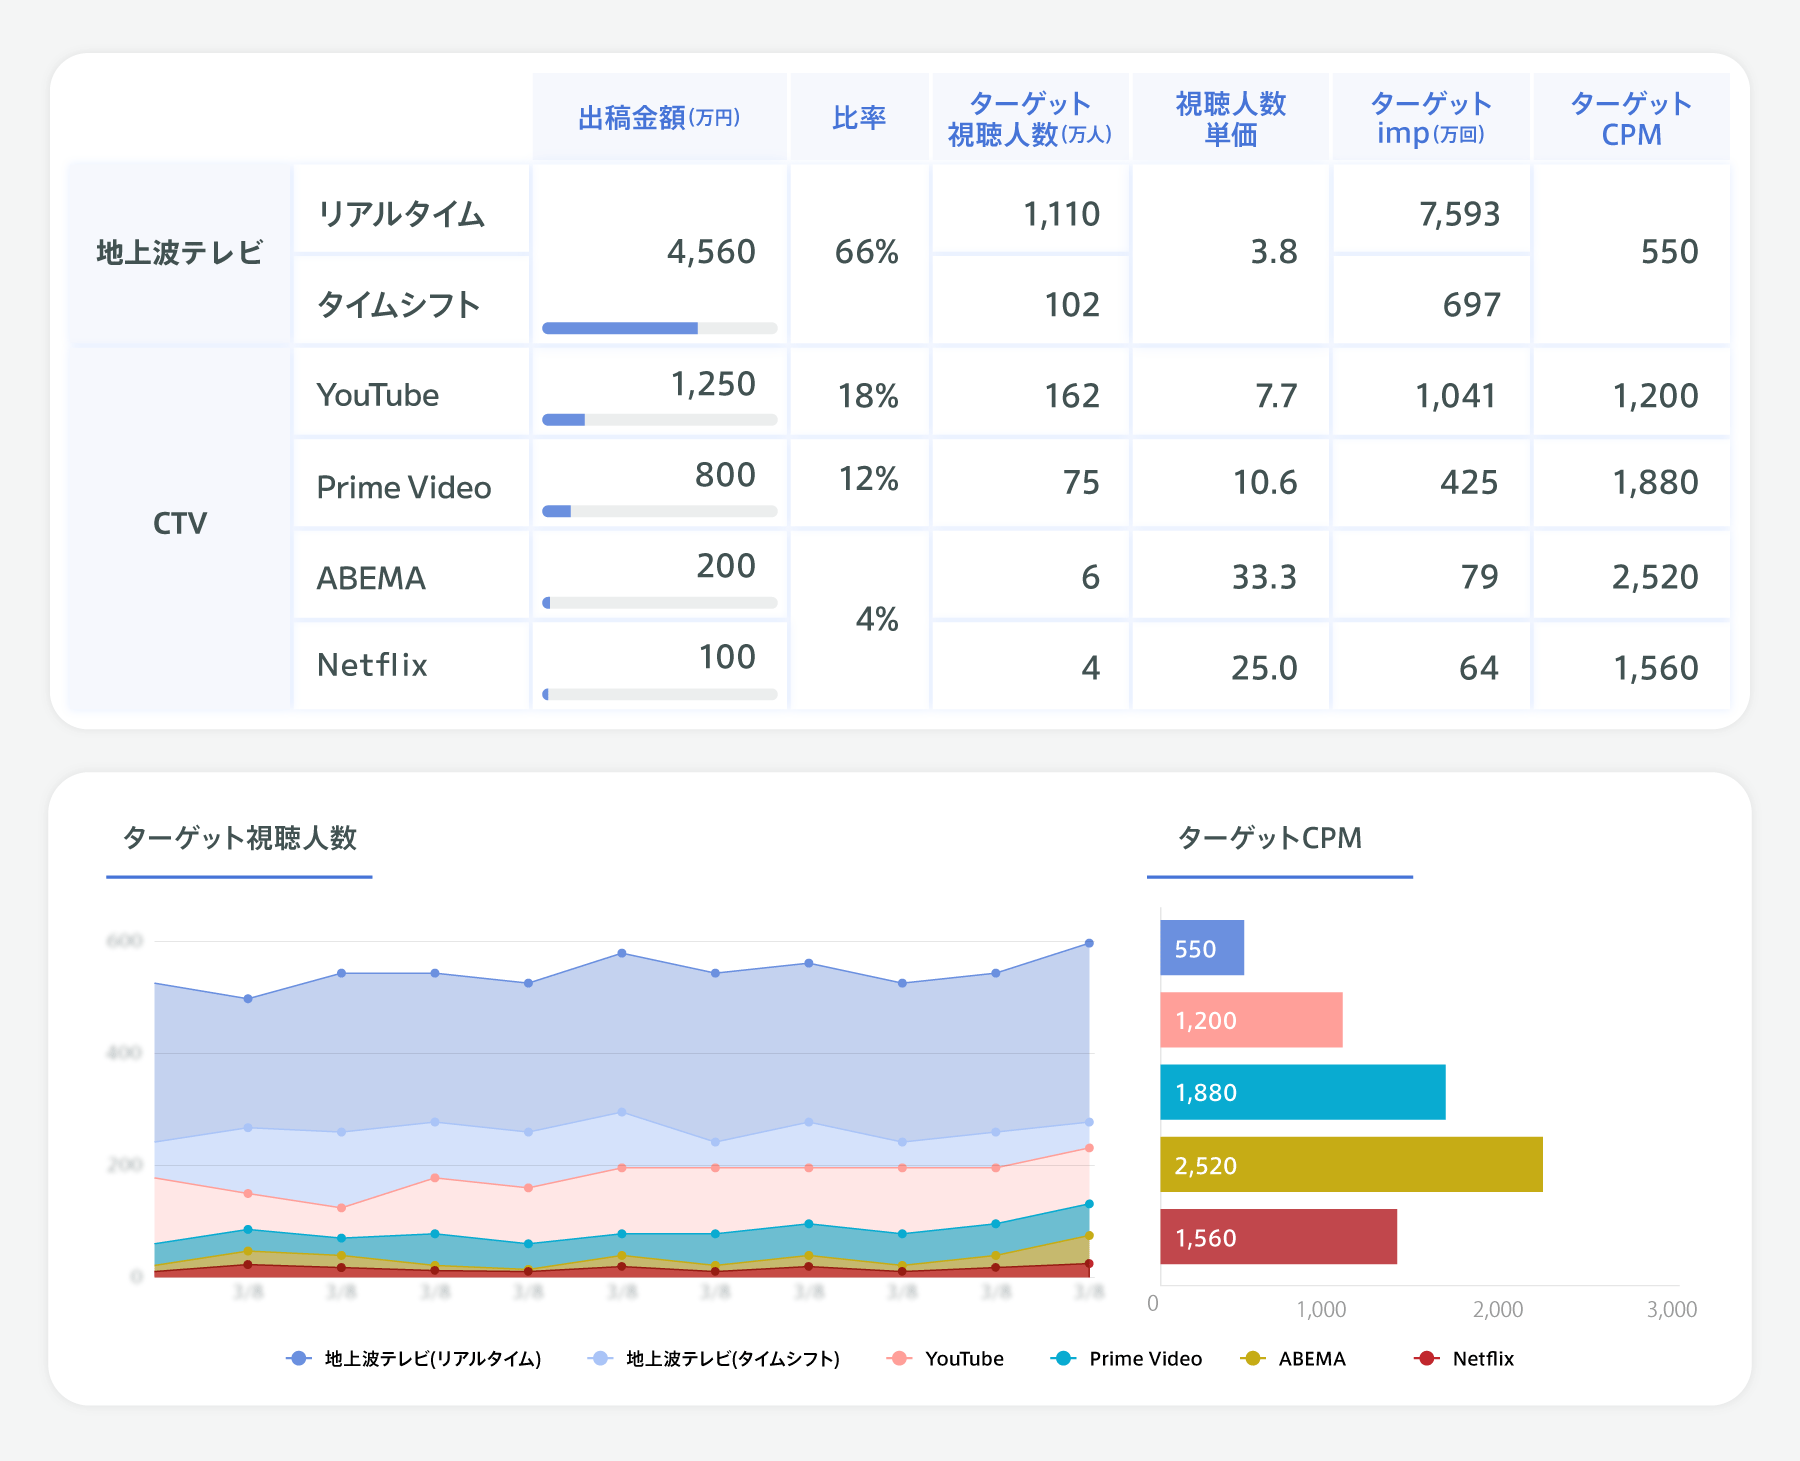Select the teal 1,880 CPM bar

tap(1302, 1092)
